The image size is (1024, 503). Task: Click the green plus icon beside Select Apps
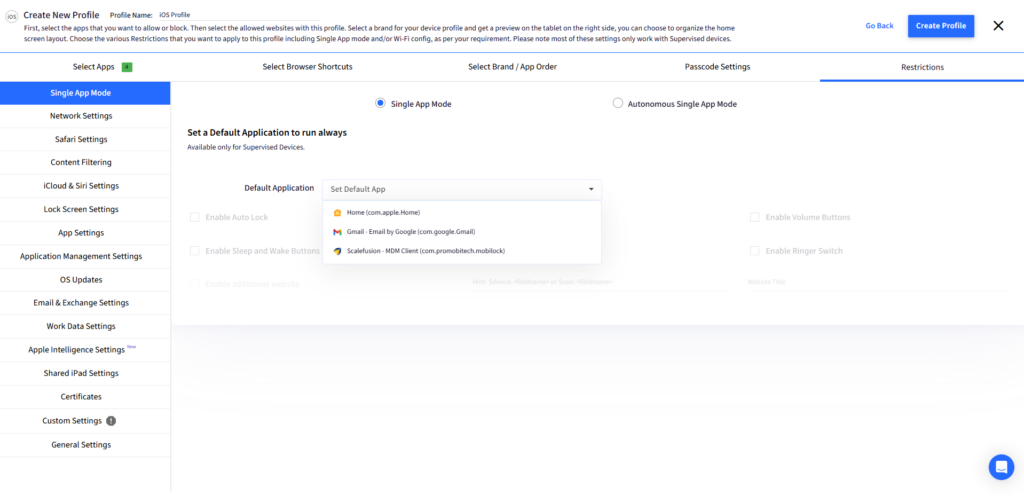(127, 67)
